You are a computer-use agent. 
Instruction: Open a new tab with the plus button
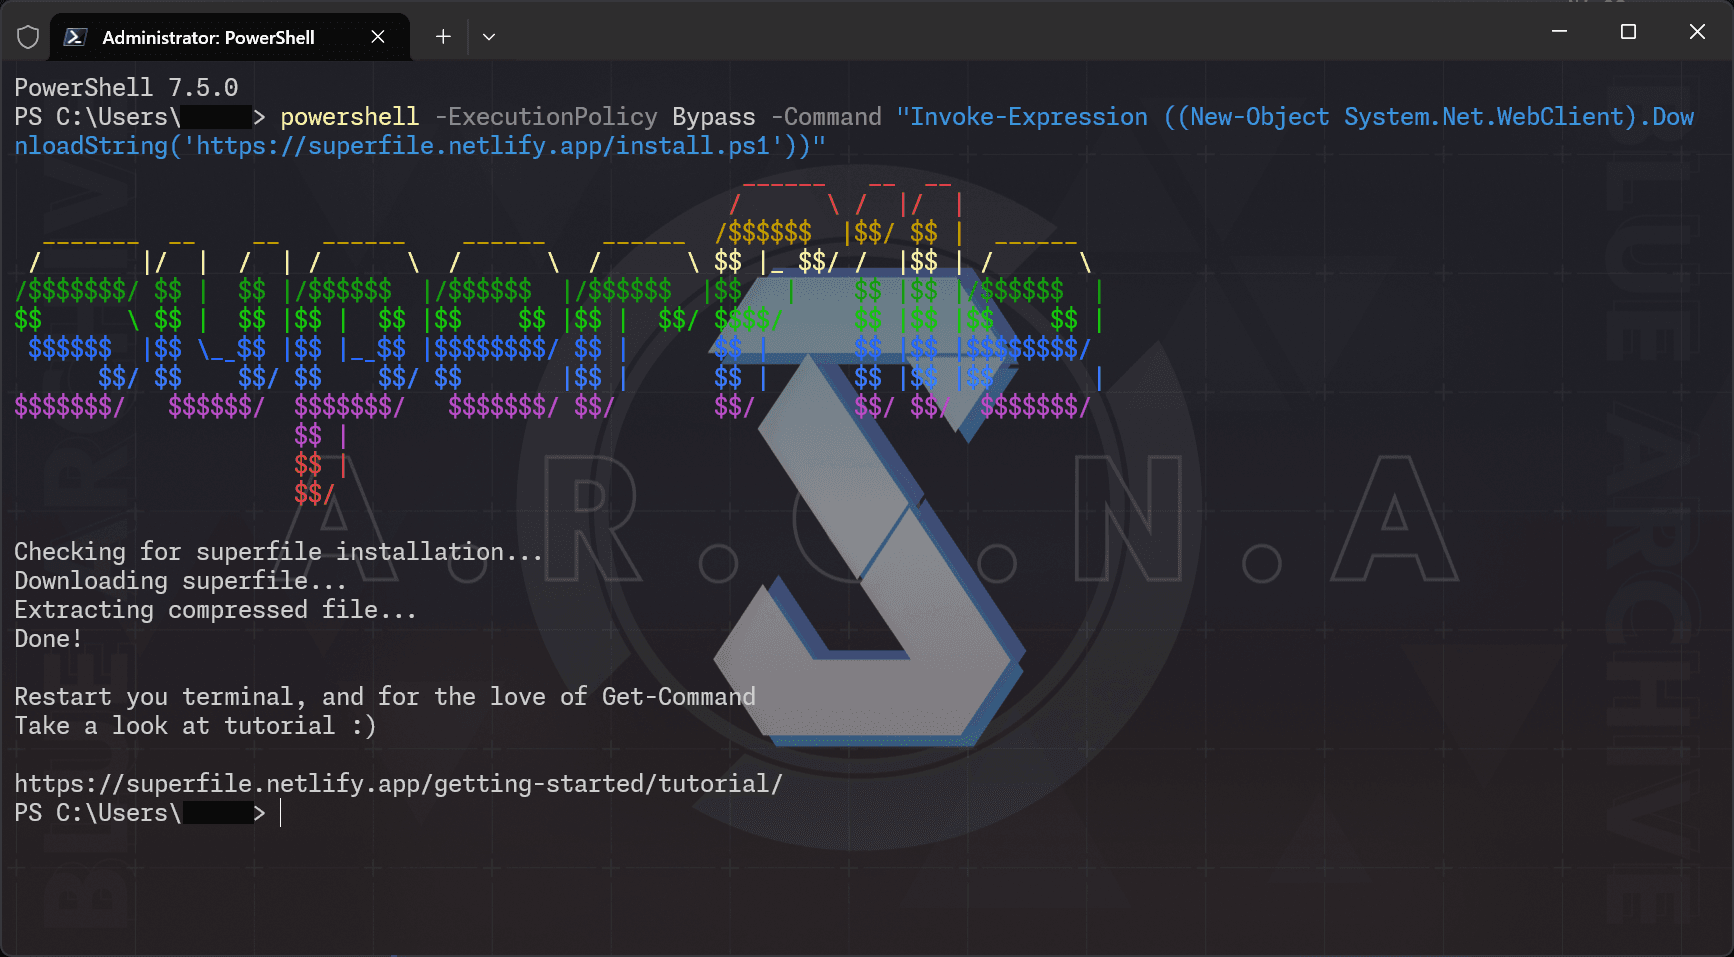(443, 37)
